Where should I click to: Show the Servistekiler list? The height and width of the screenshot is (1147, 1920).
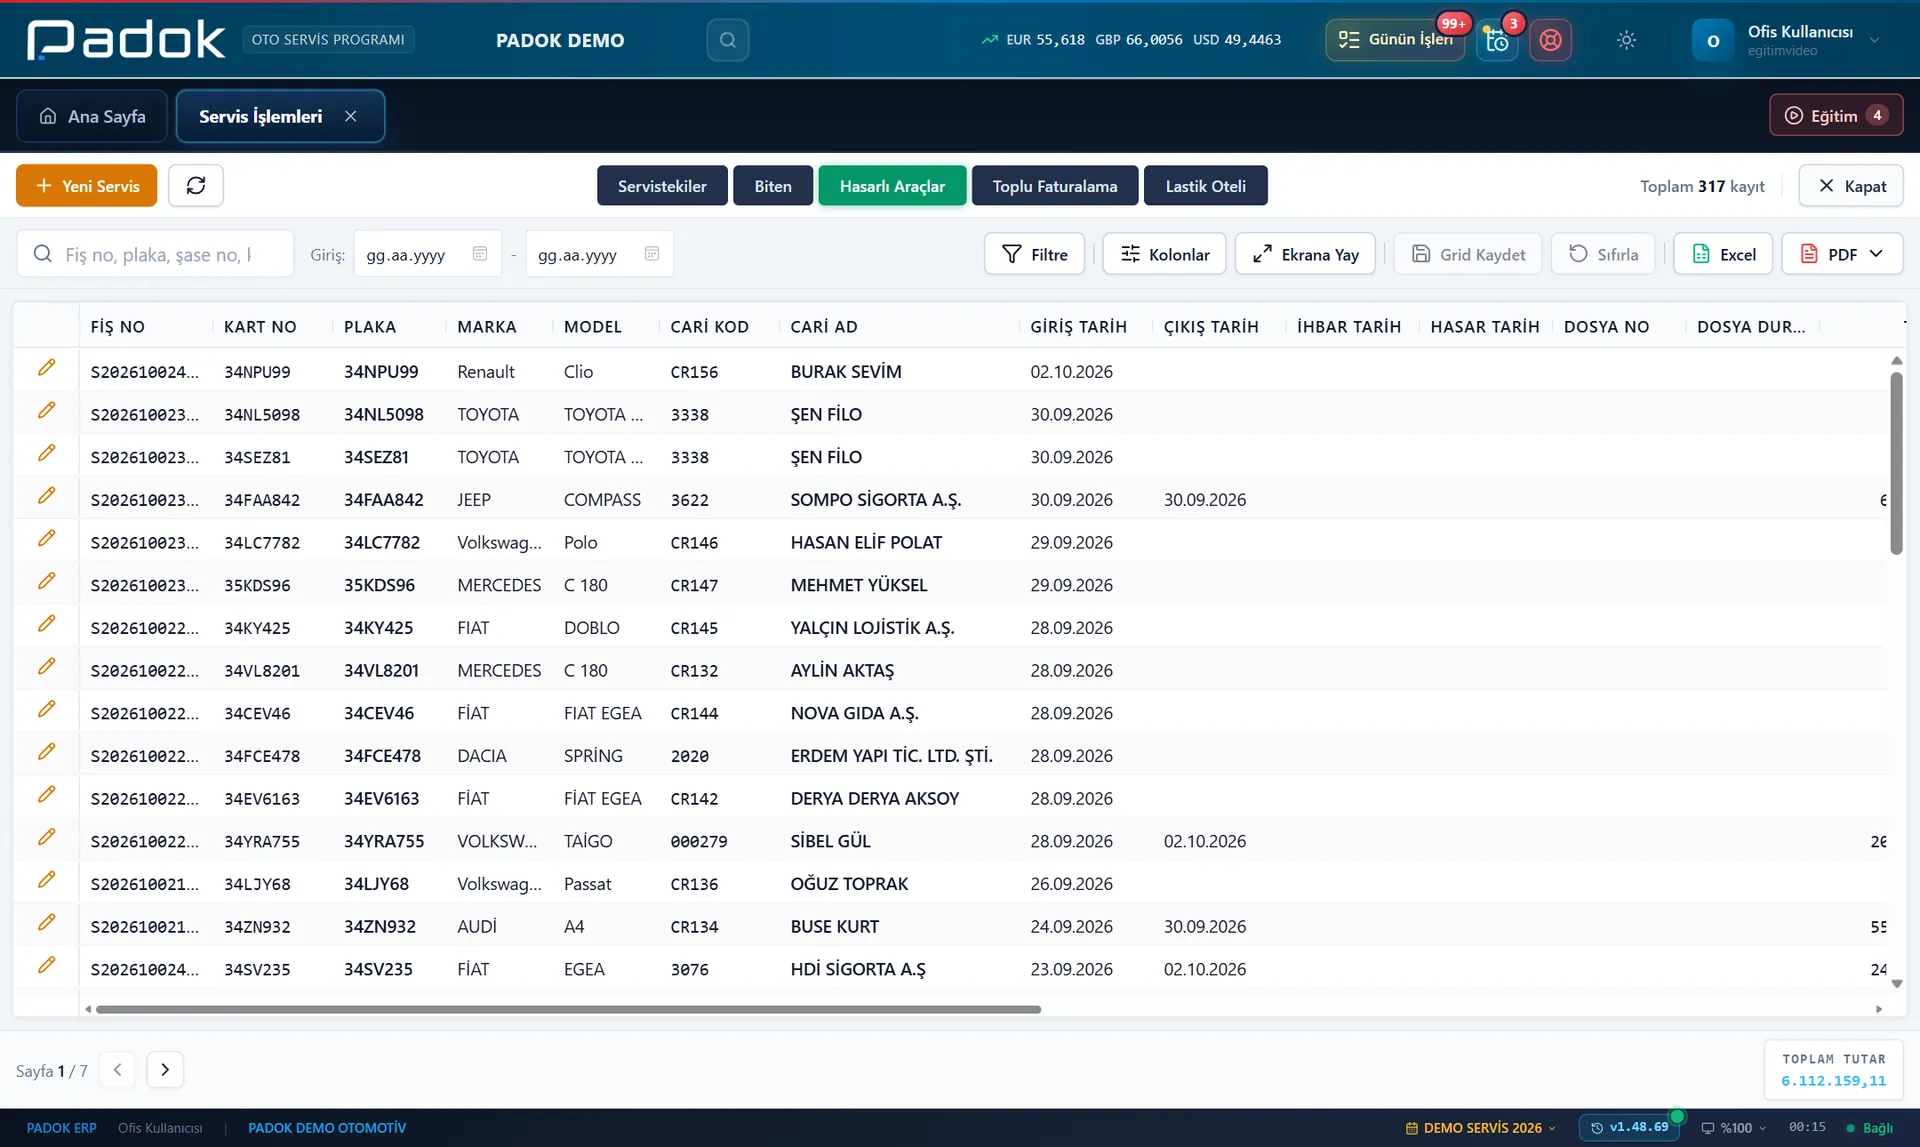click(662, 186)
